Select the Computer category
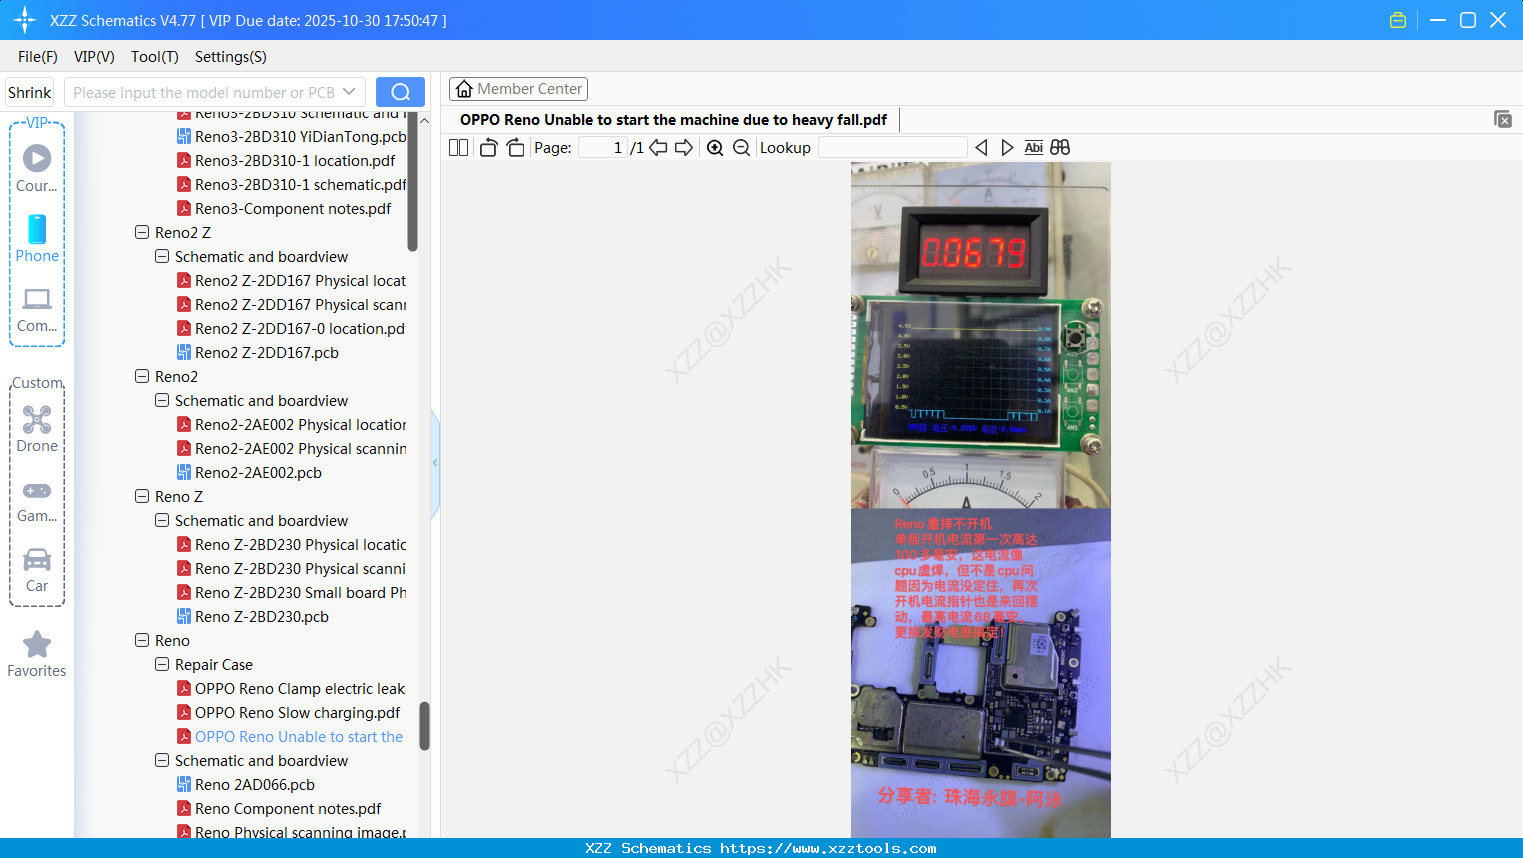The width and height of the screenshot is (1523, 858). [37, 310]
